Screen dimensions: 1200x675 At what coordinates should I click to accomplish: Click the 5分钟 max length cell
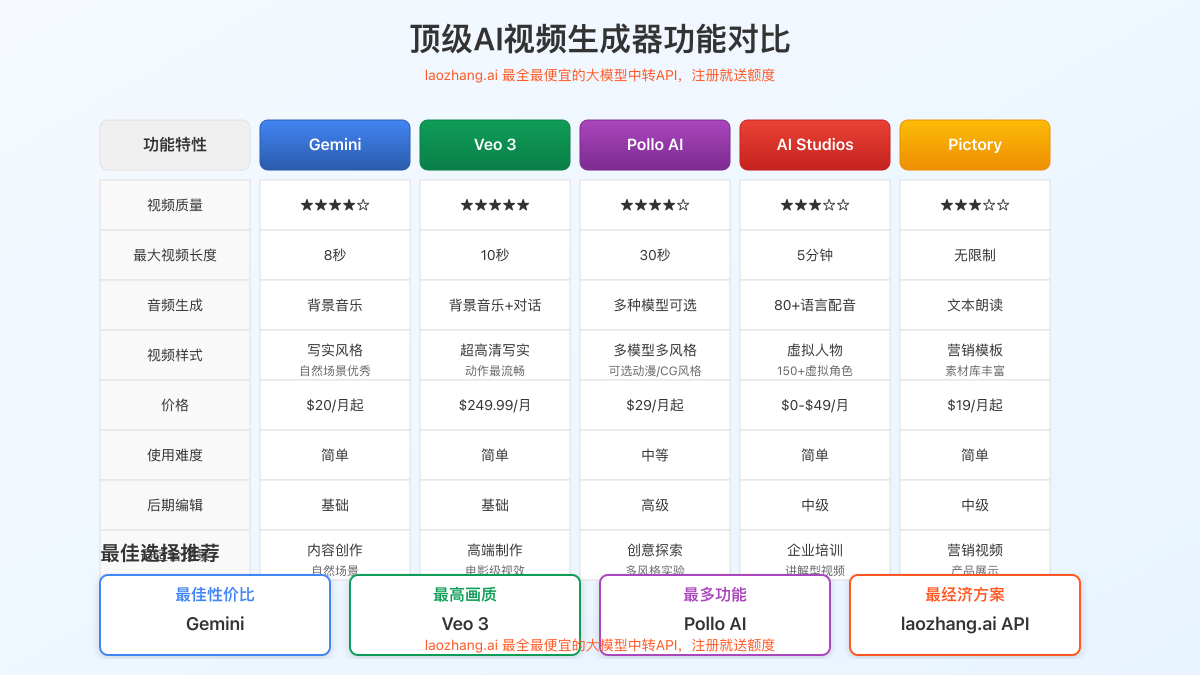[x=815, y=255]
